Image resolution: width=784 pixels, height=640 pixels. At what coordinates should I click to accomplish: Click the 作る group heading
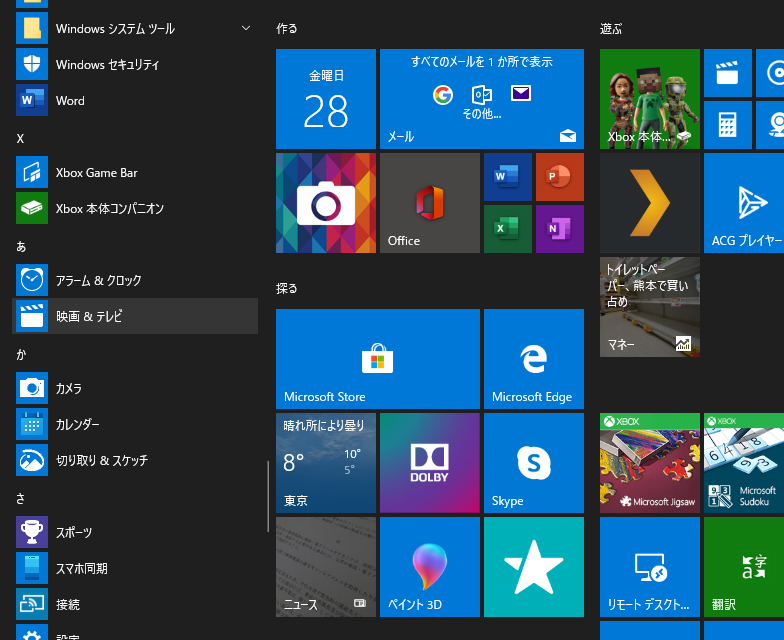[286, 28]
